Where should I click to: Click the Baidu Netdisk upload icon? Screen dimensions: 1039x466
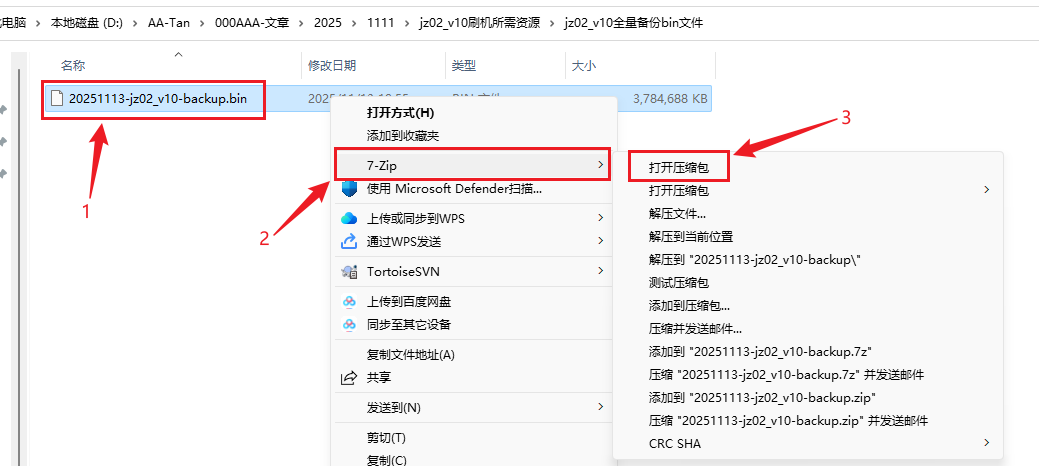tap(349, 301)
